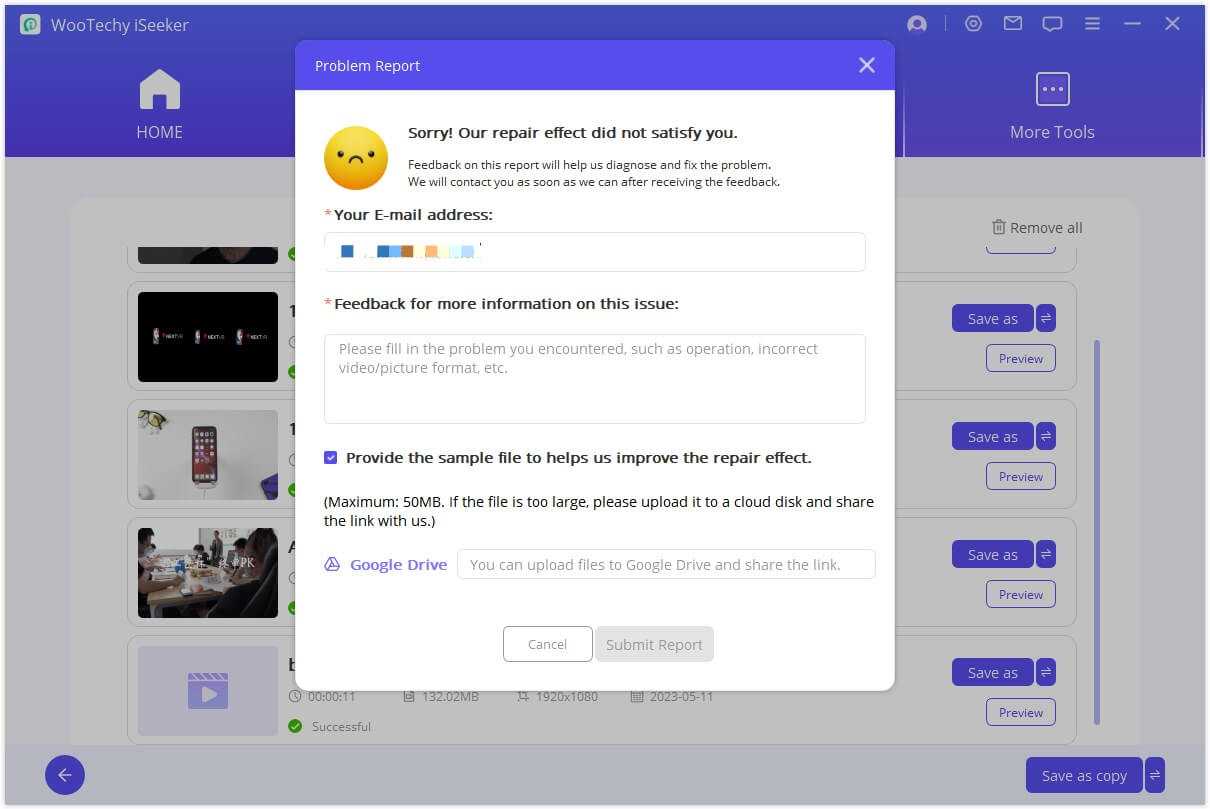Close the Problem Report dialog
Image resolution: width=1210 pixels, height=809 pixels.
tap(866, 65)
